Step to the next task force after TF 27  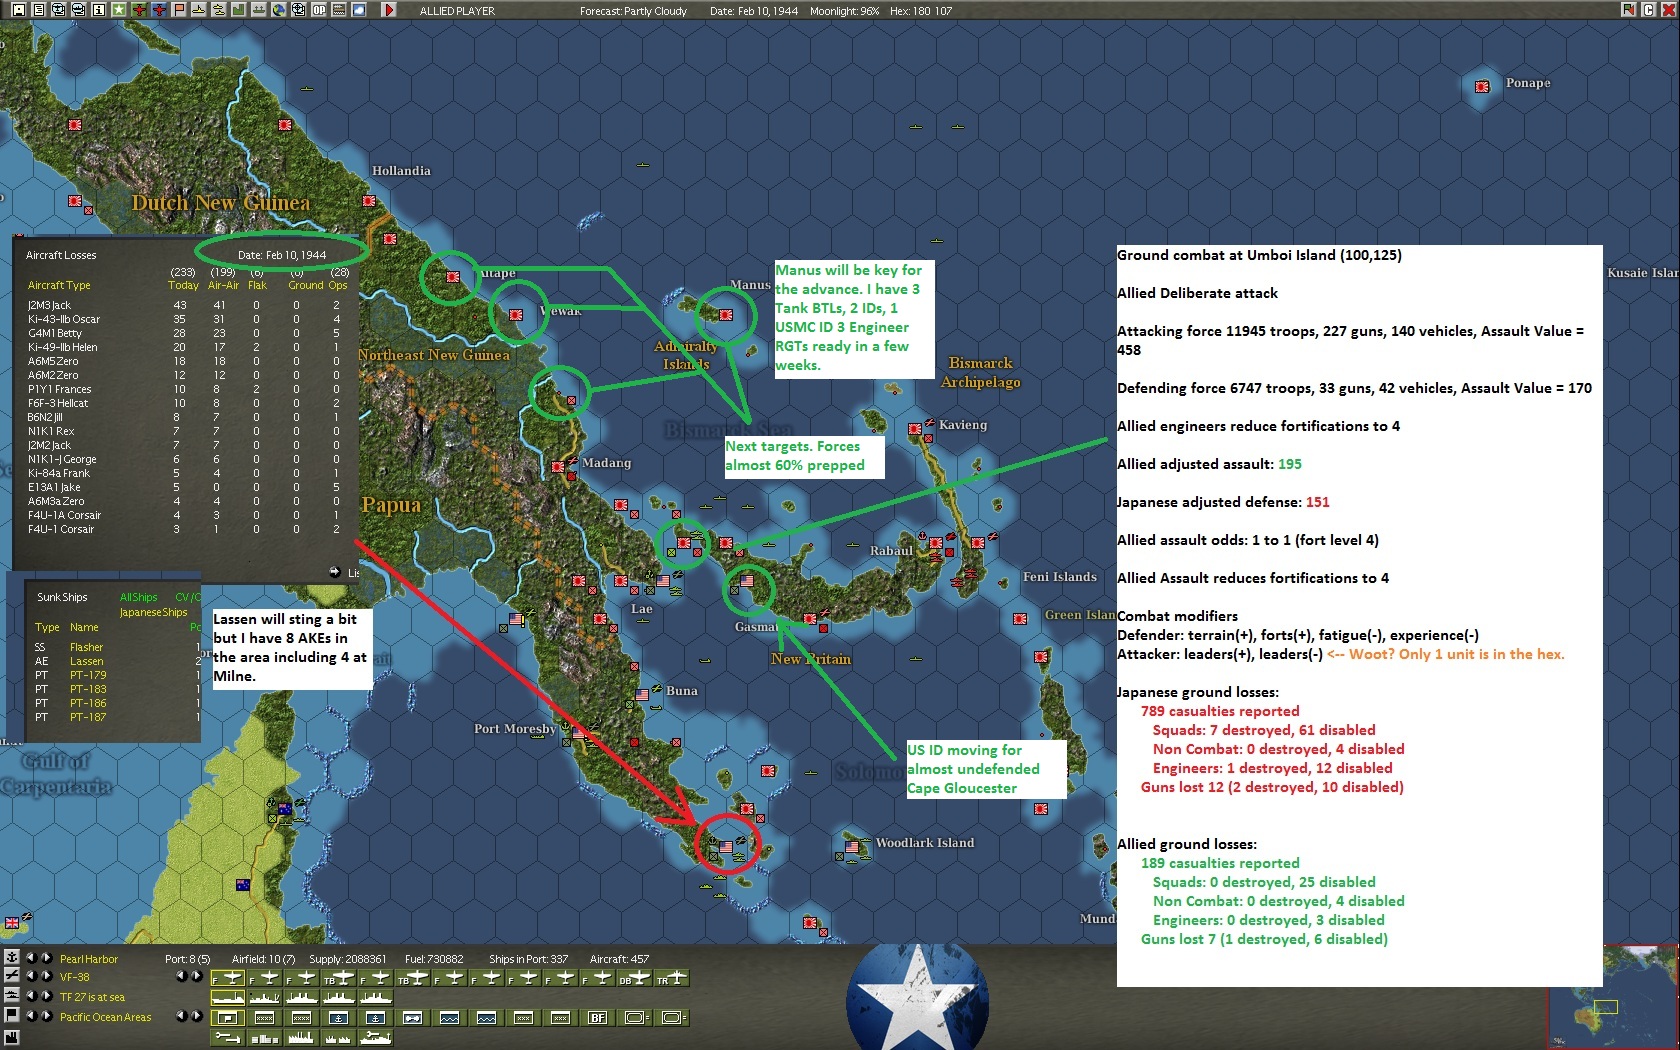pos(46,997)
